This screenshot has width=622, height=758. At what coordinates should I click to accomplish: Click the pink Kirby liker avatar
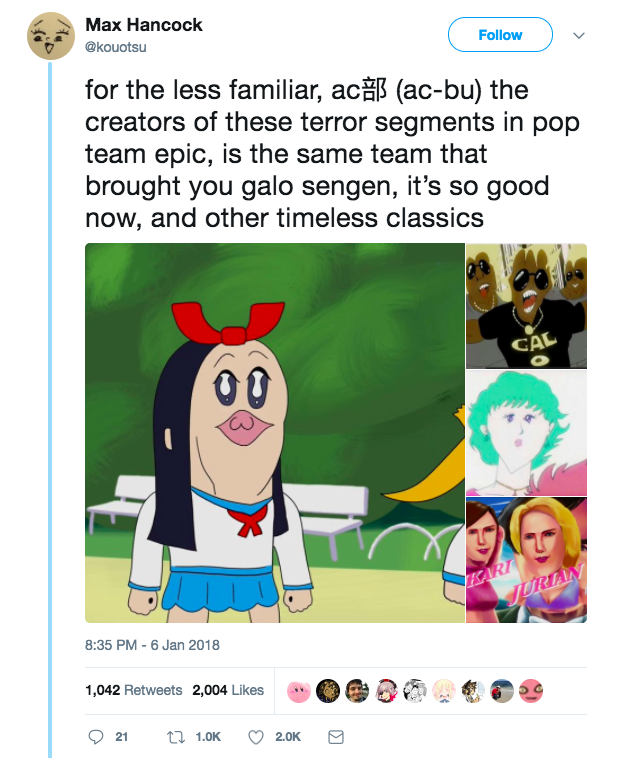coord(298,690)
